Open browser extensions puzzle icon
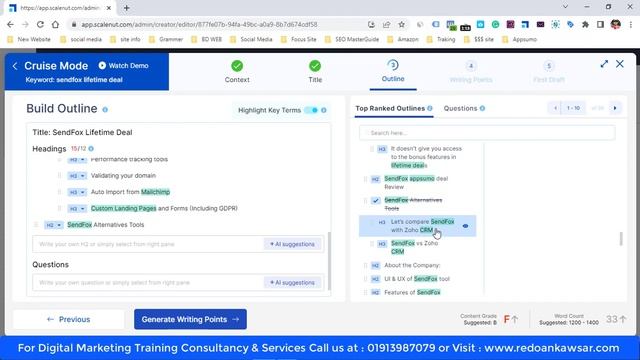The image size is (640, 360). (x=585, y=24)
